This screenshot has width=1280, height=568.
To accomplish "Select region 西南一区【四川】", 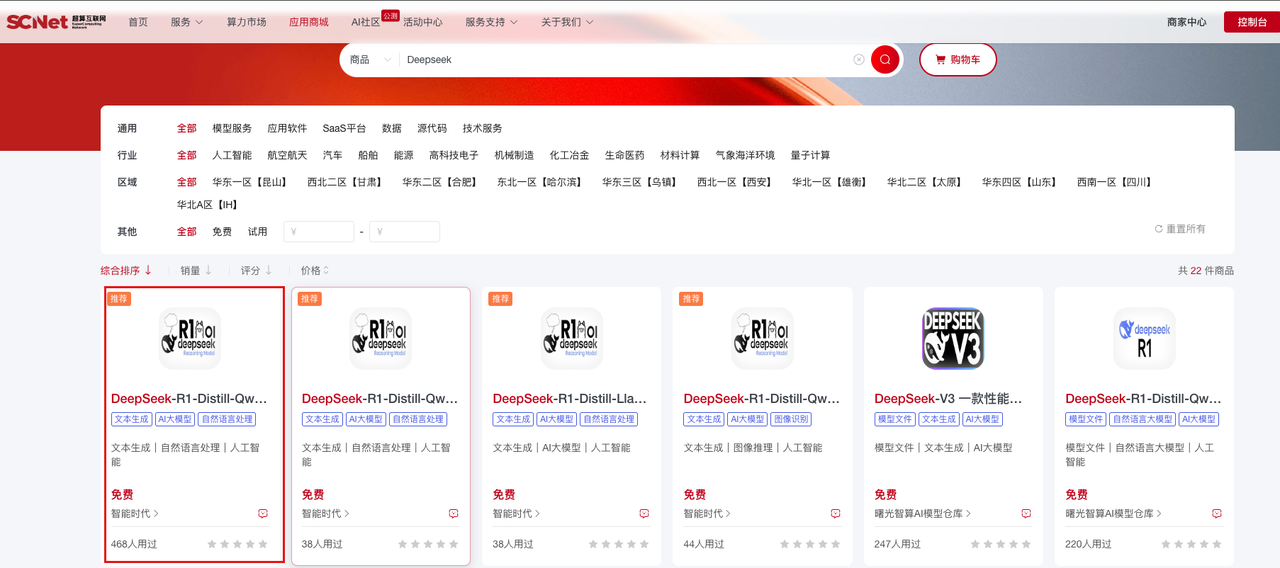I will click(x=1115, y=182).
